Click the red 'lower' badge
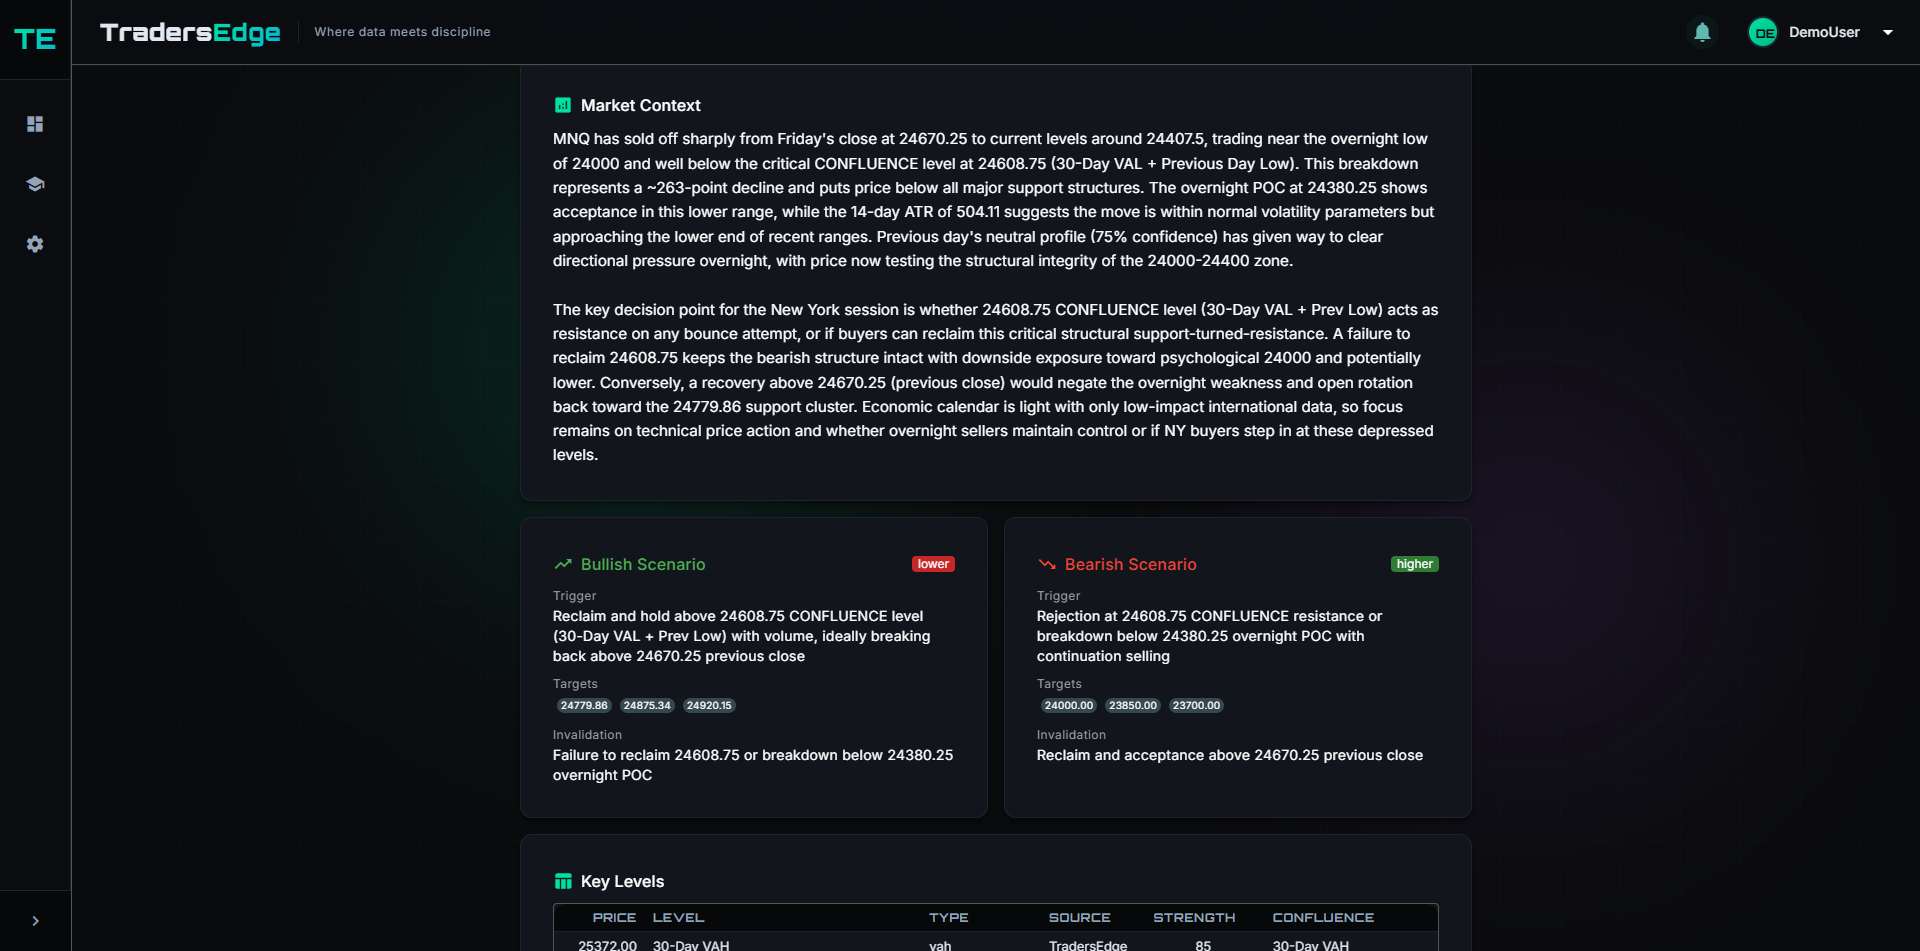Viewport: 1920px width, 951px height. pos(933,564)
